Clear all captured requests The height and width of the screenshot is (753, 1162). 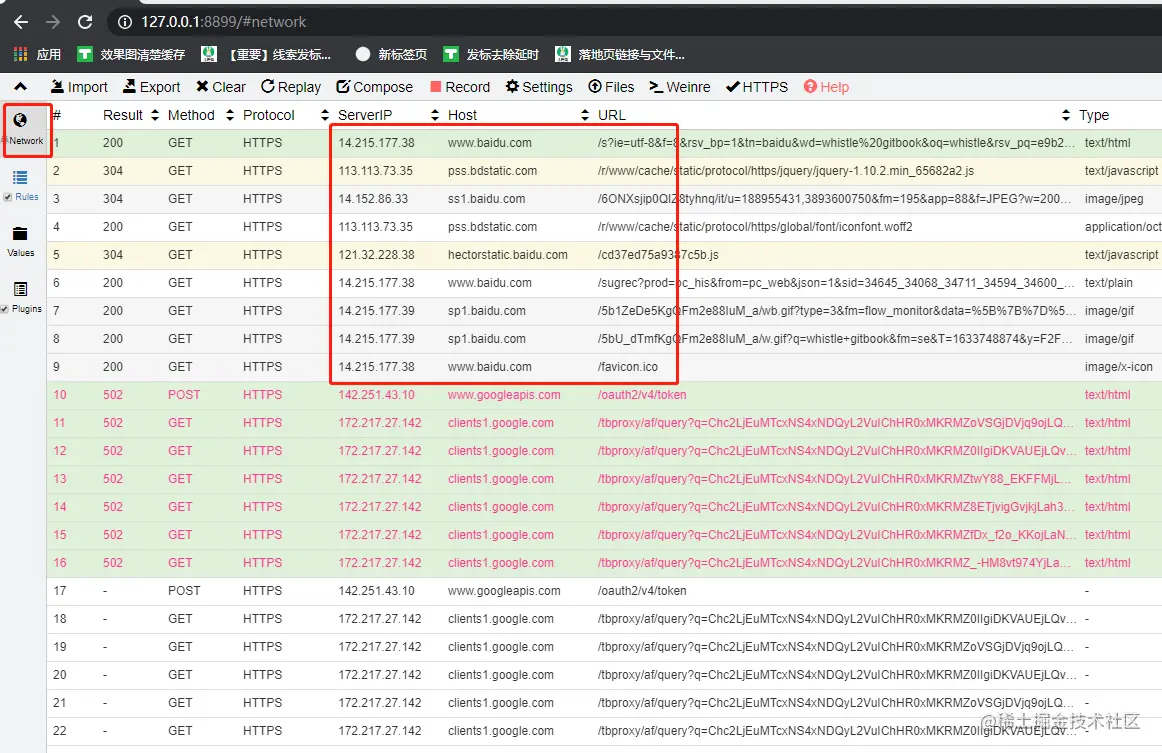pos(220,87)
